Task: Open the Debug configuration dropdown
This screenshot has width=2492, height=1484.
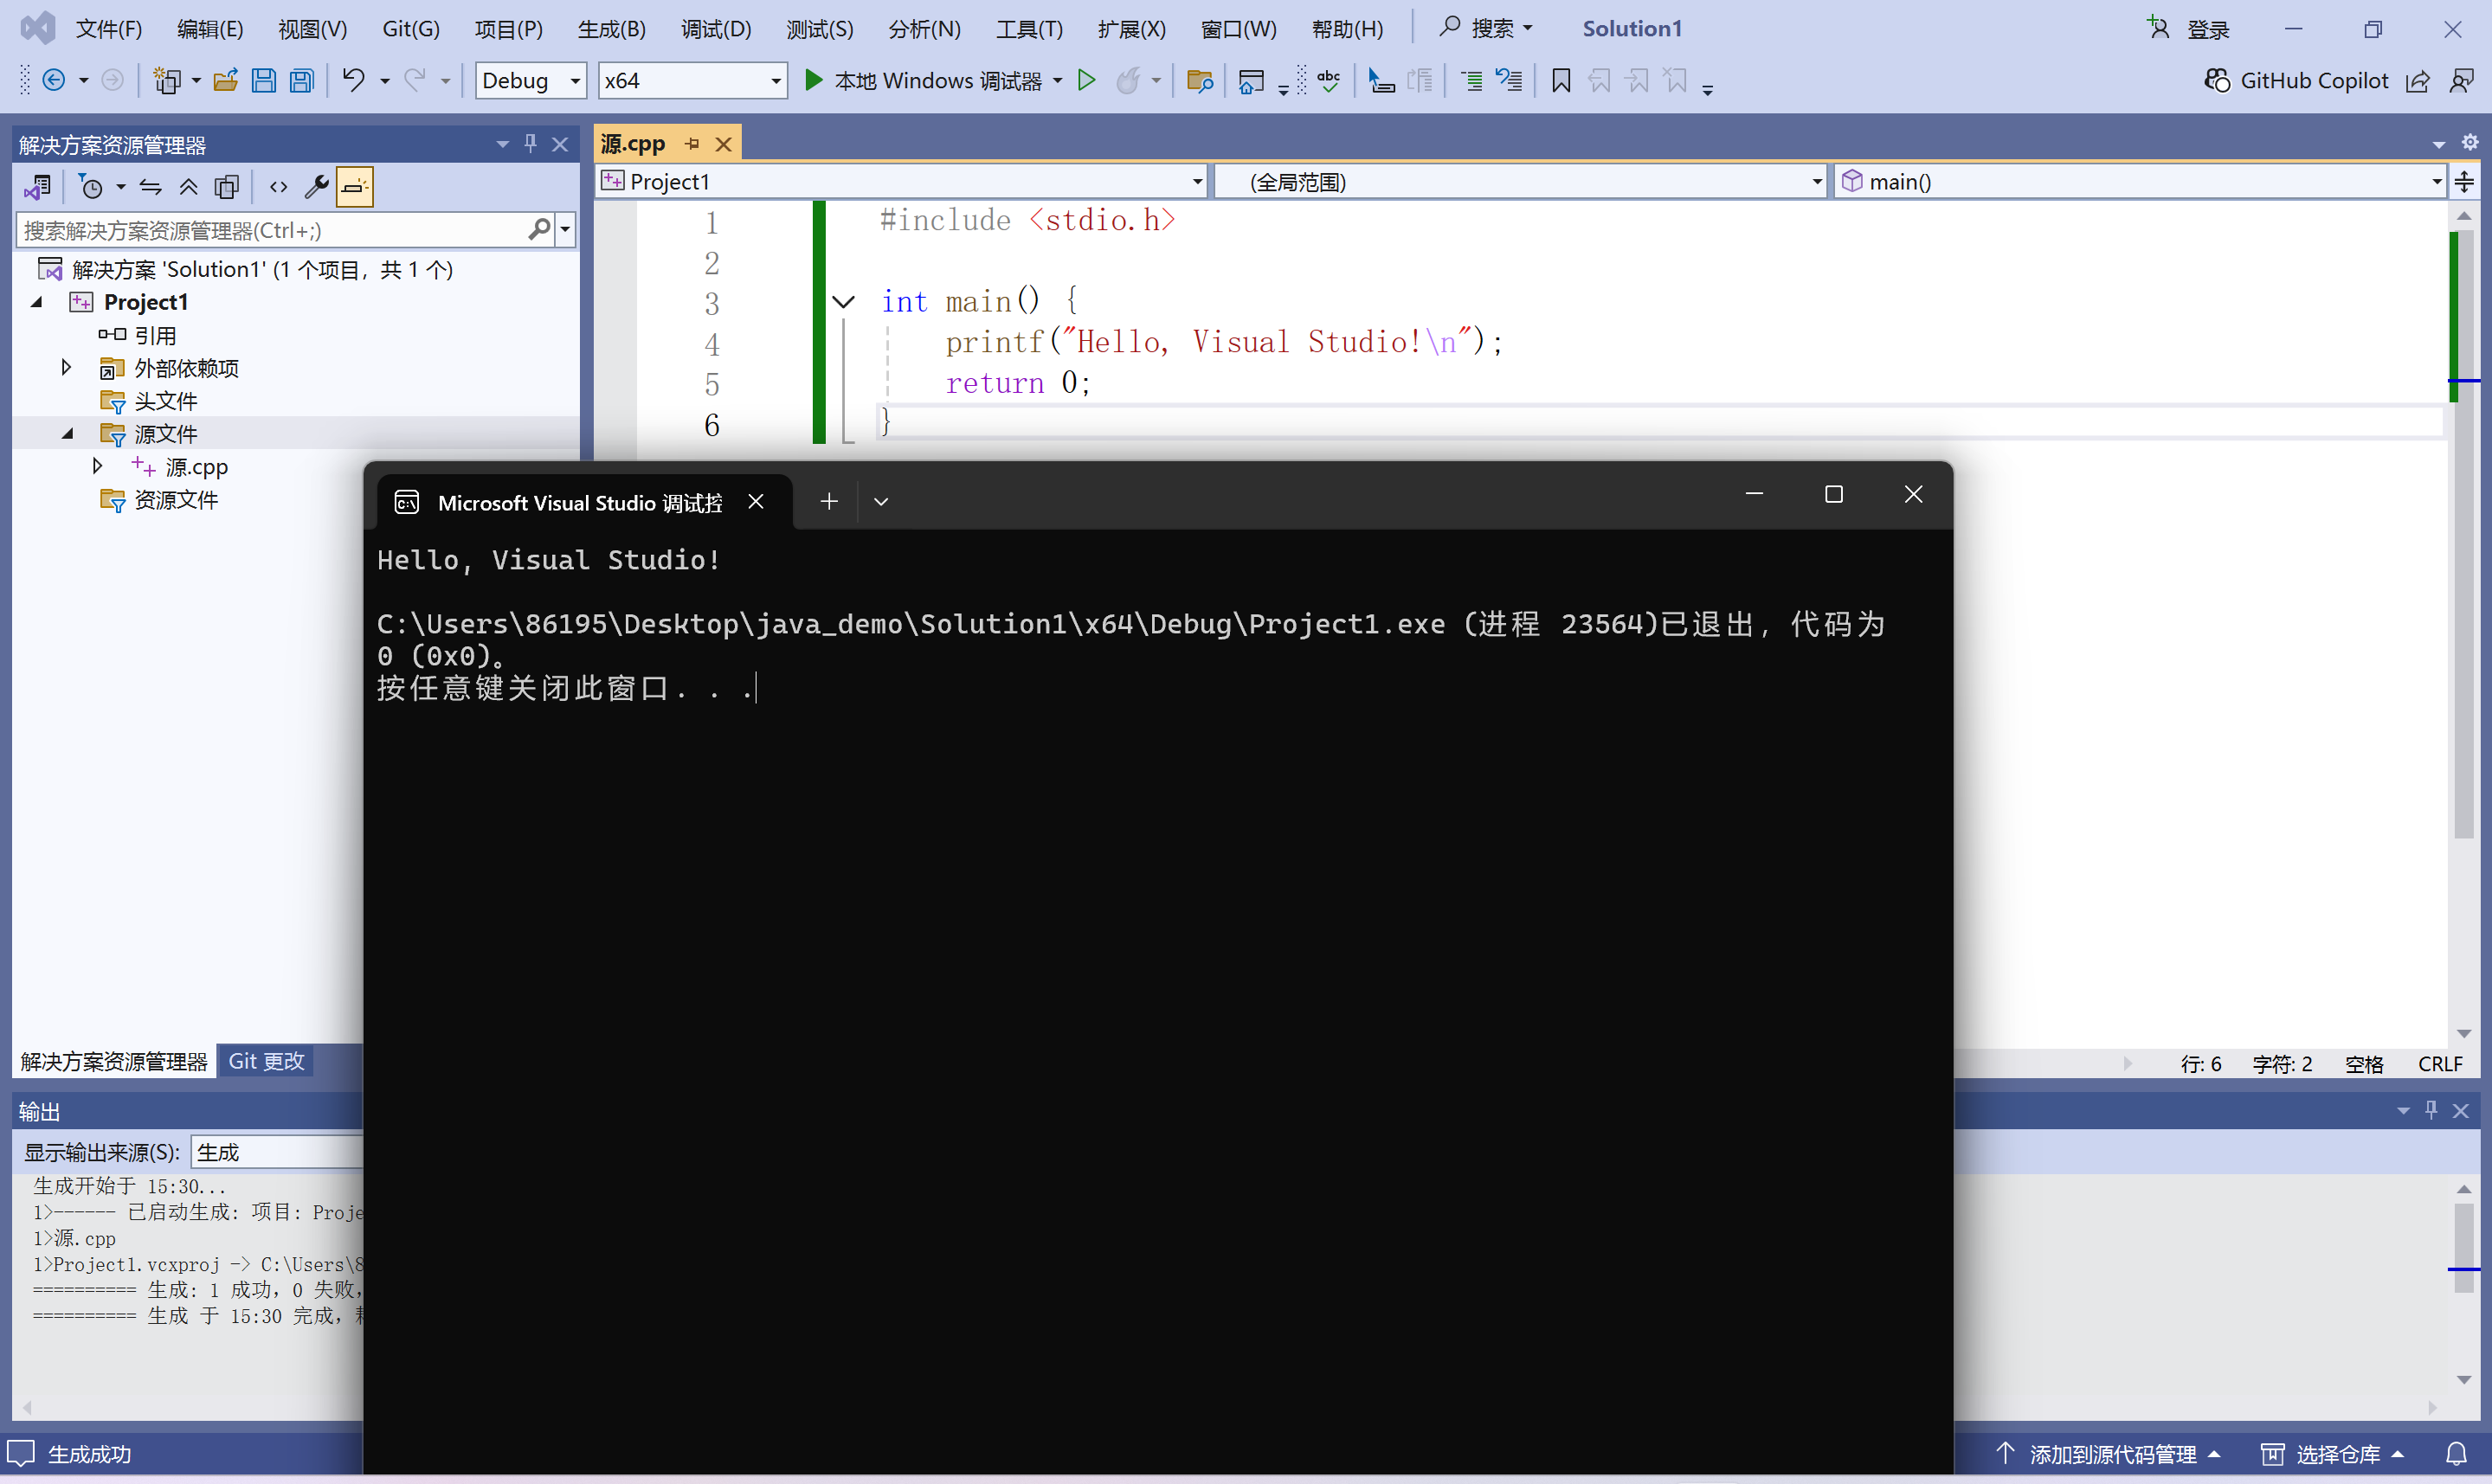Action: 530,80
